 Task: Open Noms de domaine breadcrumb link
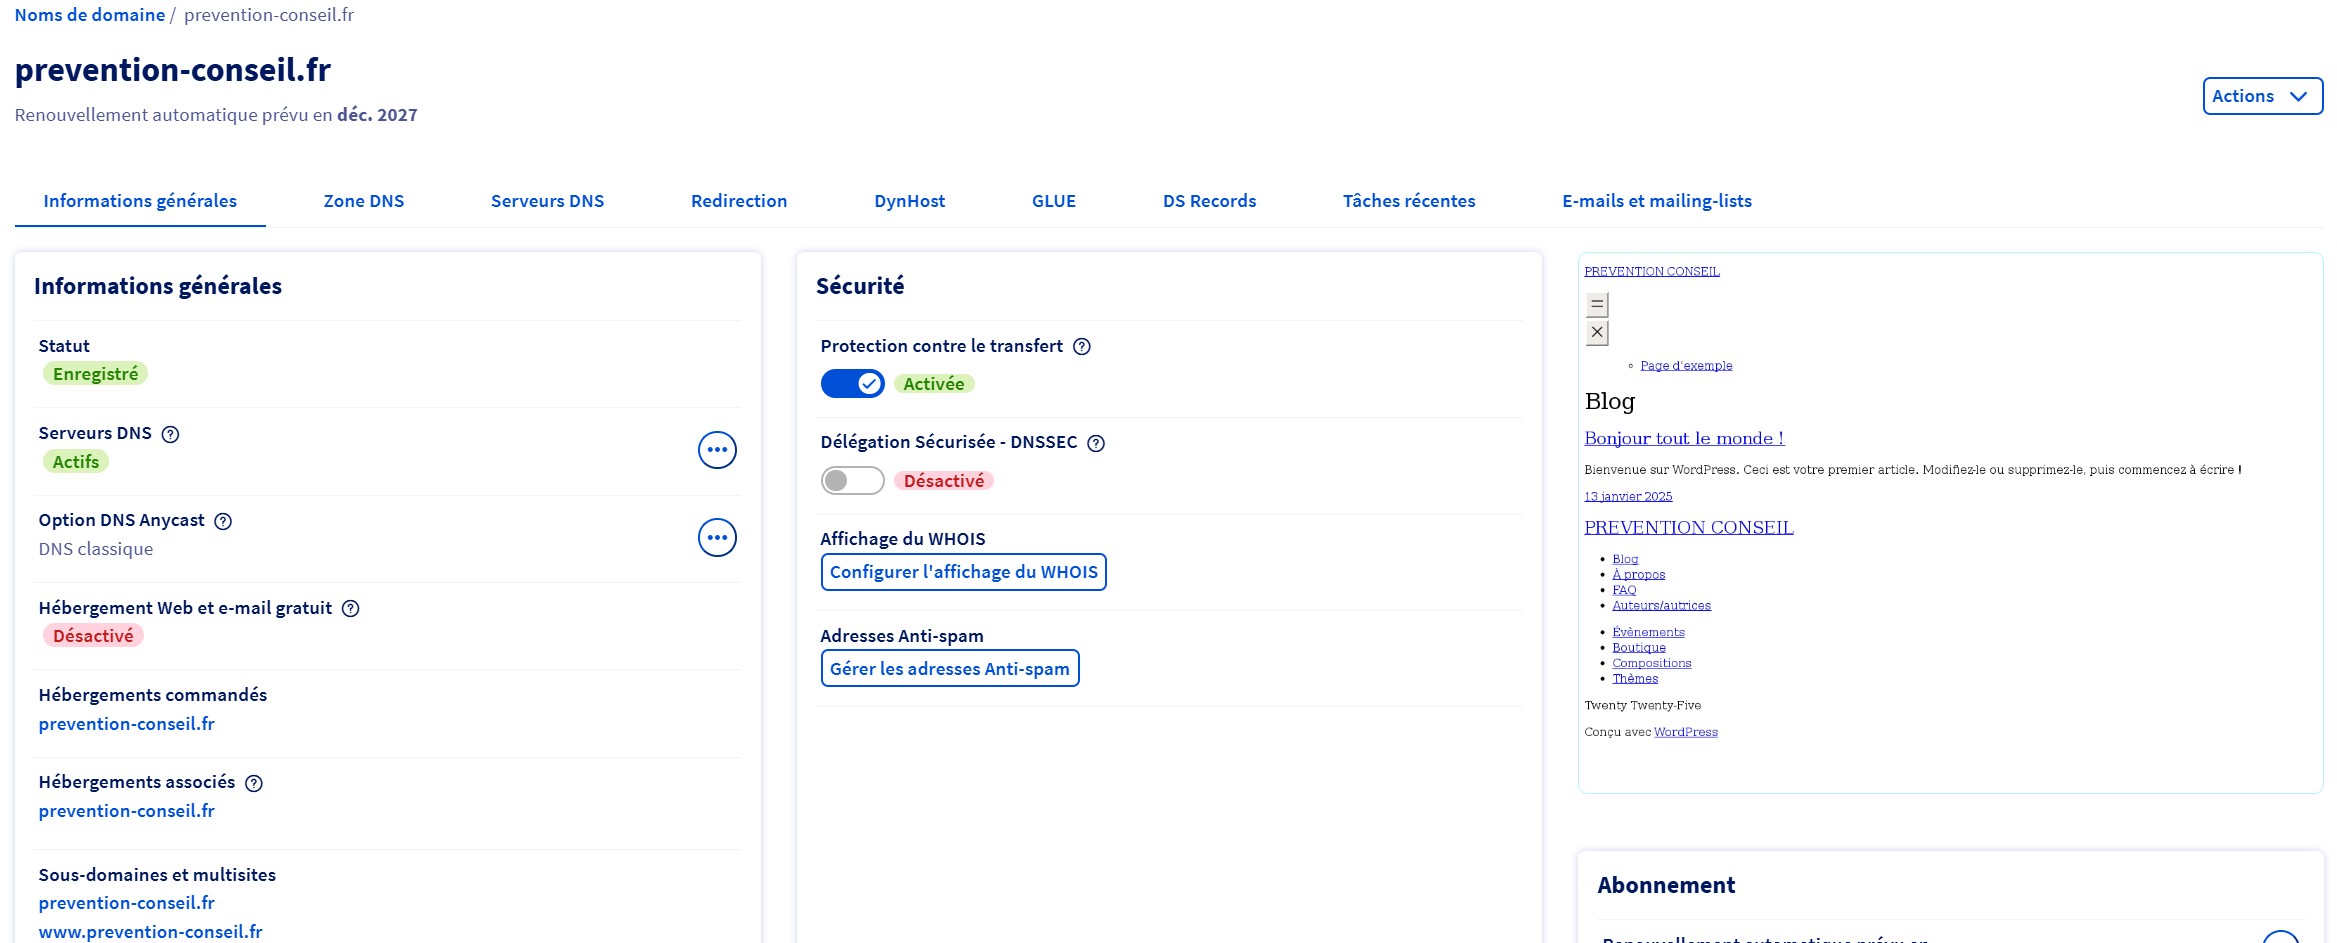tap(90, 15)
